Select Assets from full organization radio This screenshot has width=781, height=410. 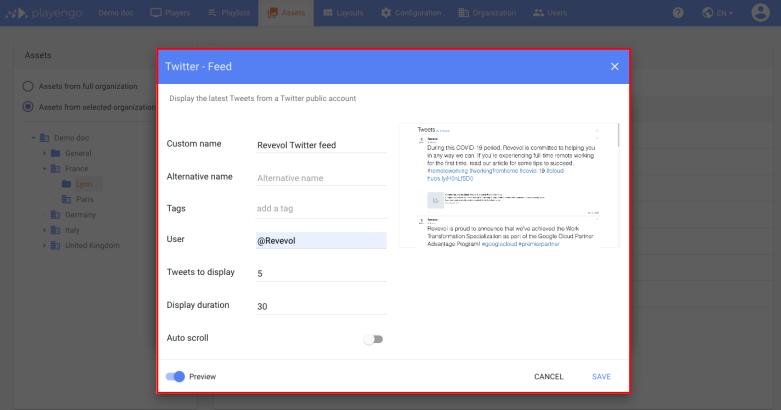coord(28,86)
